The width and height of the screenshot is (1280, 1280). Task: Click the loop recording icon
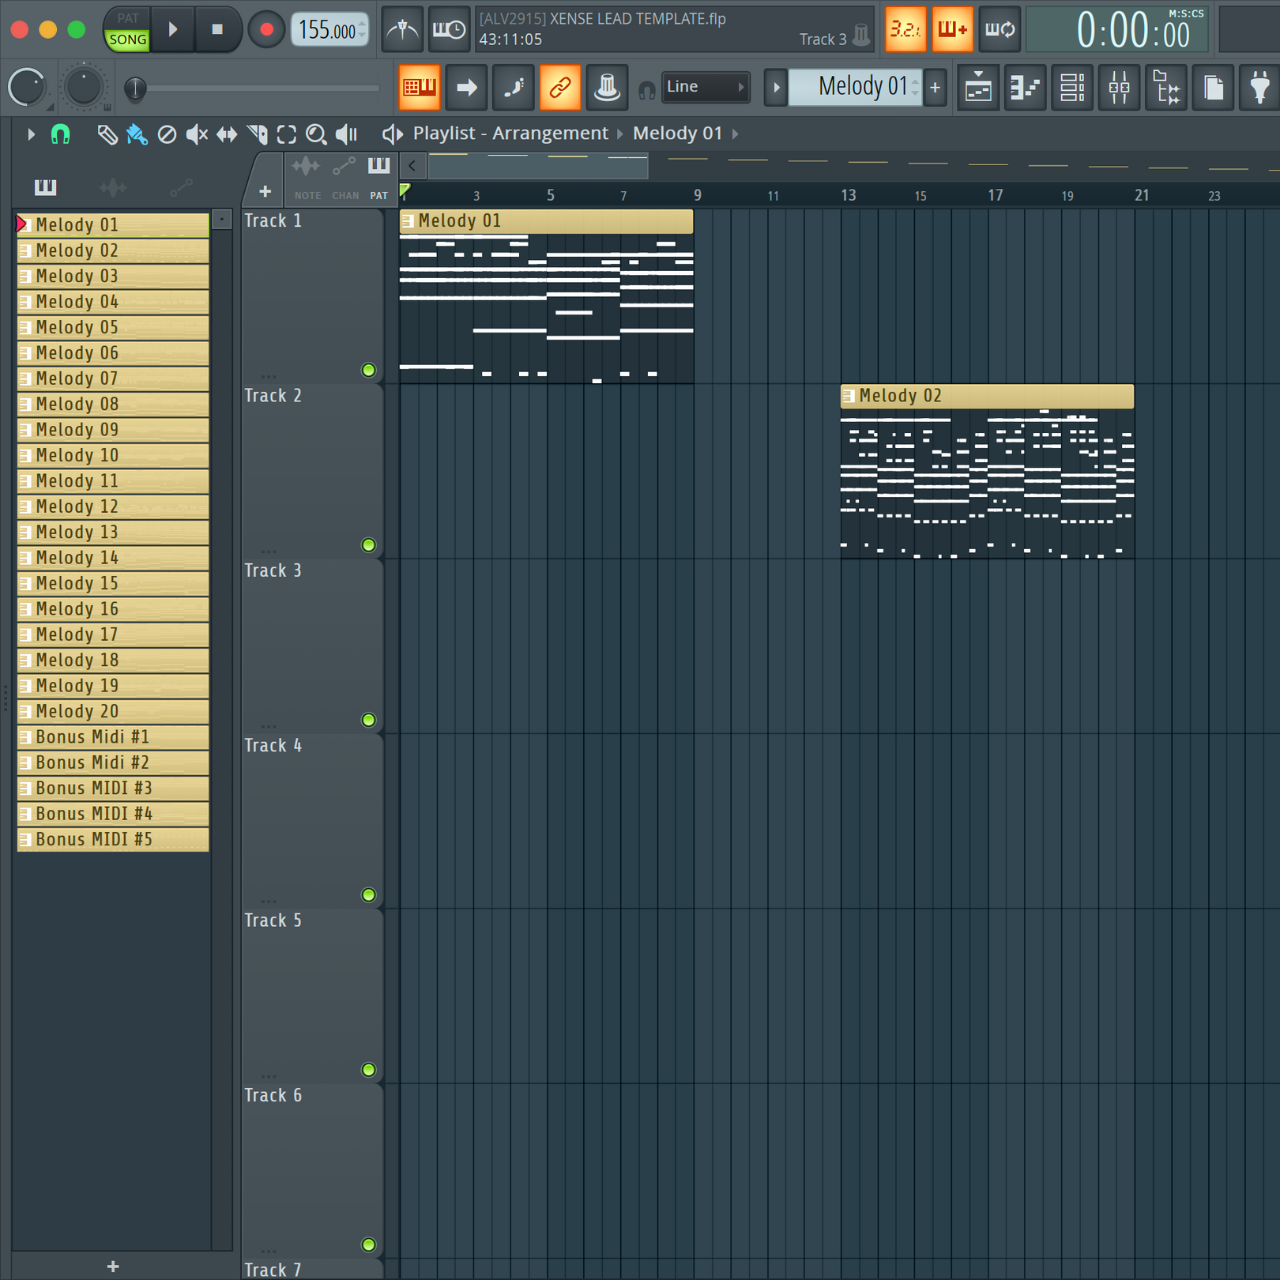(x=1000, y=30)
